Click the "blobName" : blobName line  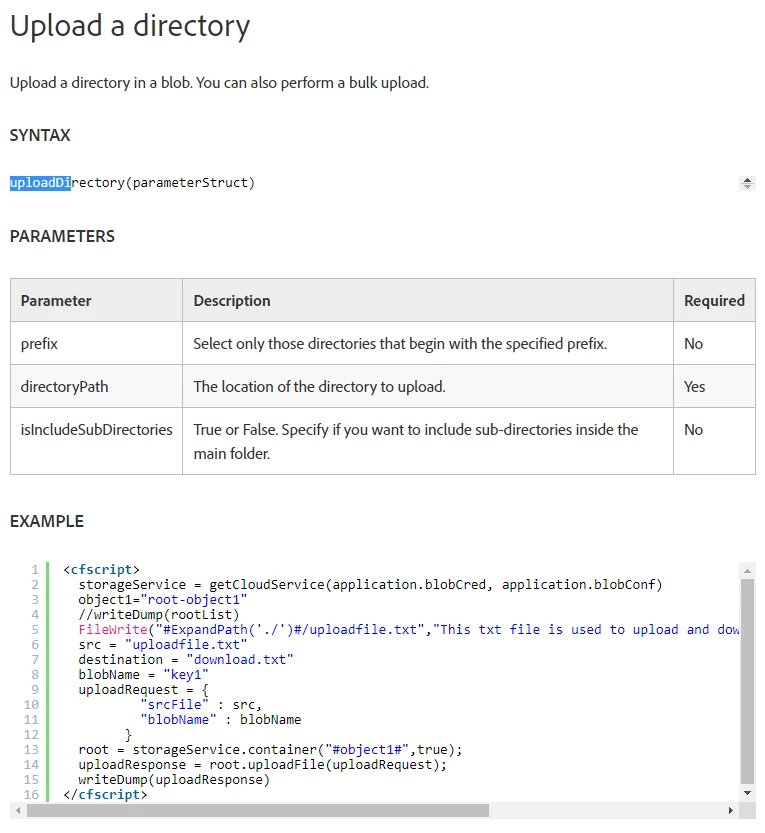click(220, 720)
